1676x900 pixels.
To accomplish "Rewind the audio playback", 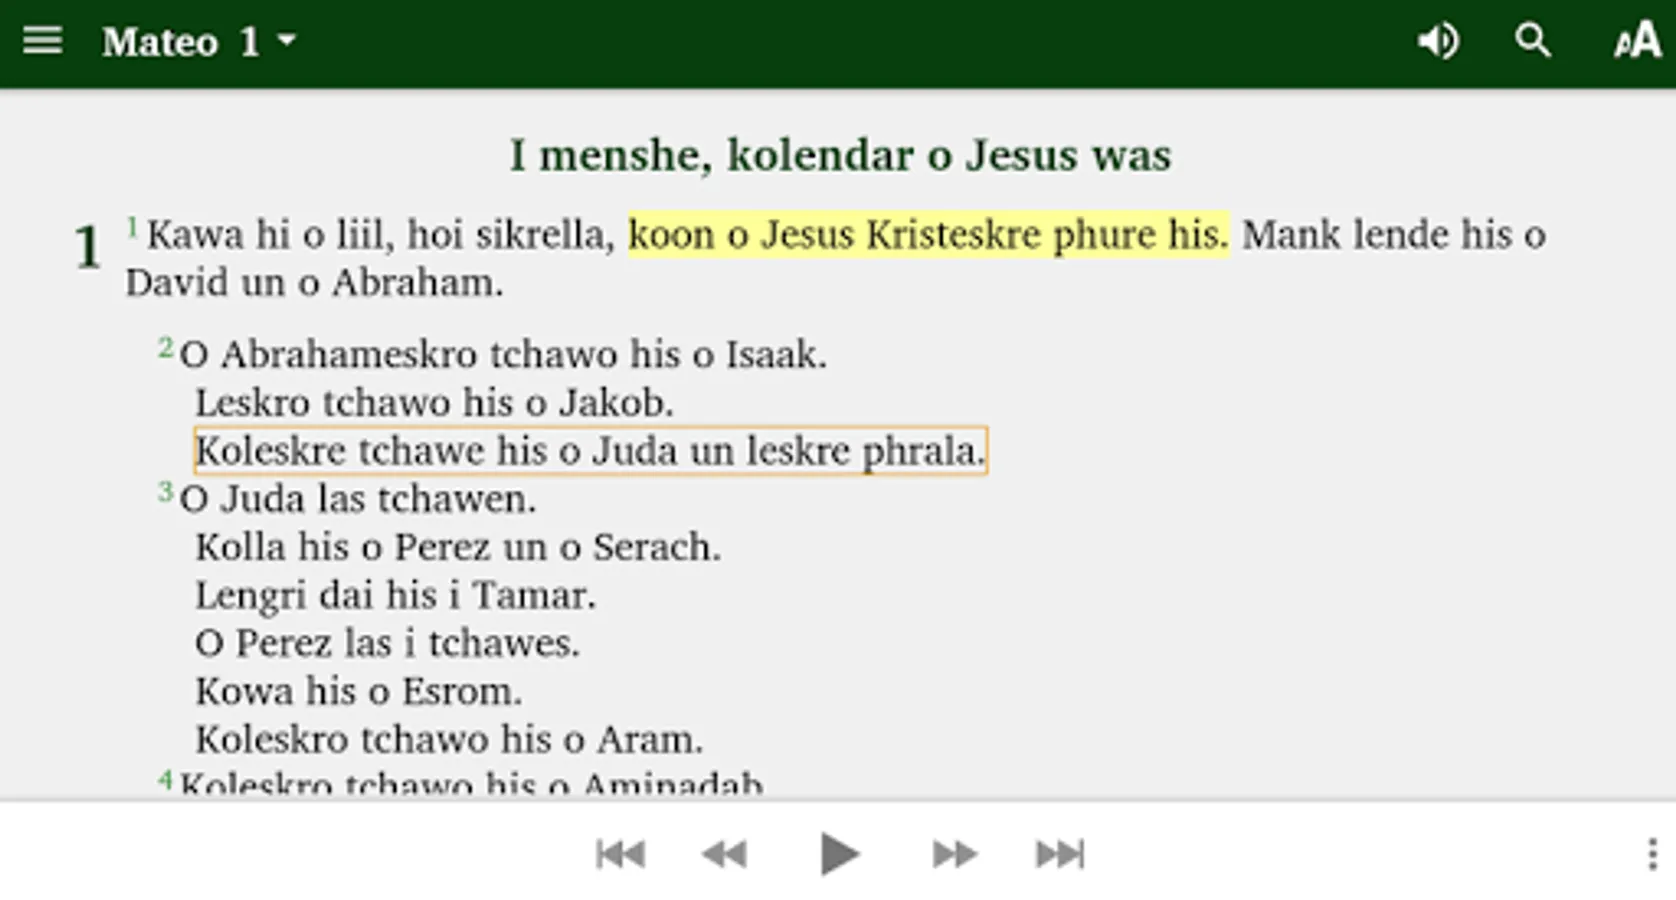I will coord(724,854).
